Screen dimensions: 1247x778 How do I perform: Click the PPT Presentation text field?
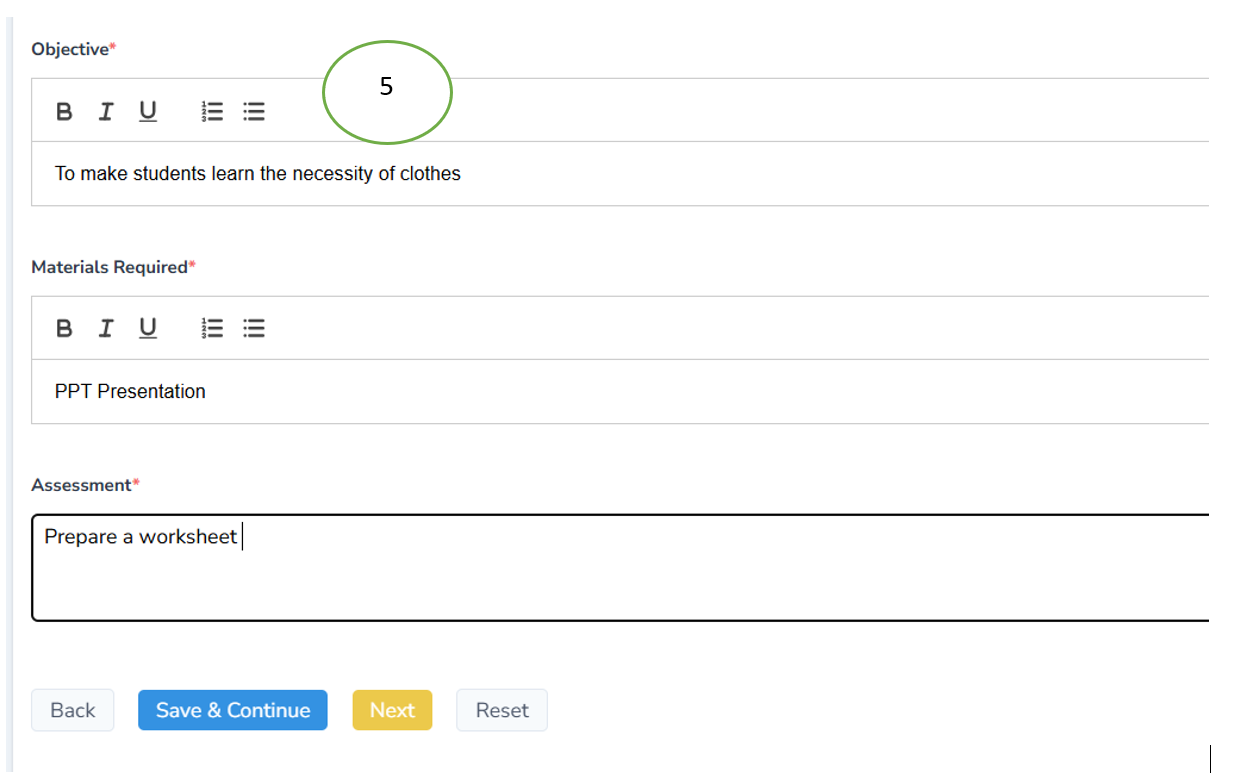(x=400, y=391)
